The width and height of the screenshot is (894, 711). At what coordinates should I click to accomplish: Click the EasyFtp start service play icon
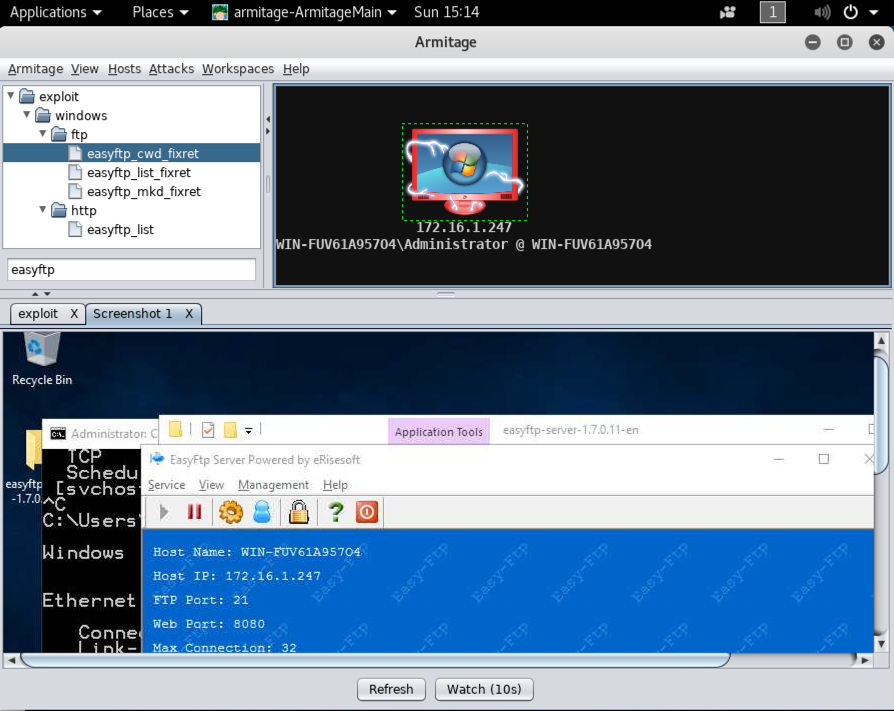pyautogui.click(x=164, y=512)
